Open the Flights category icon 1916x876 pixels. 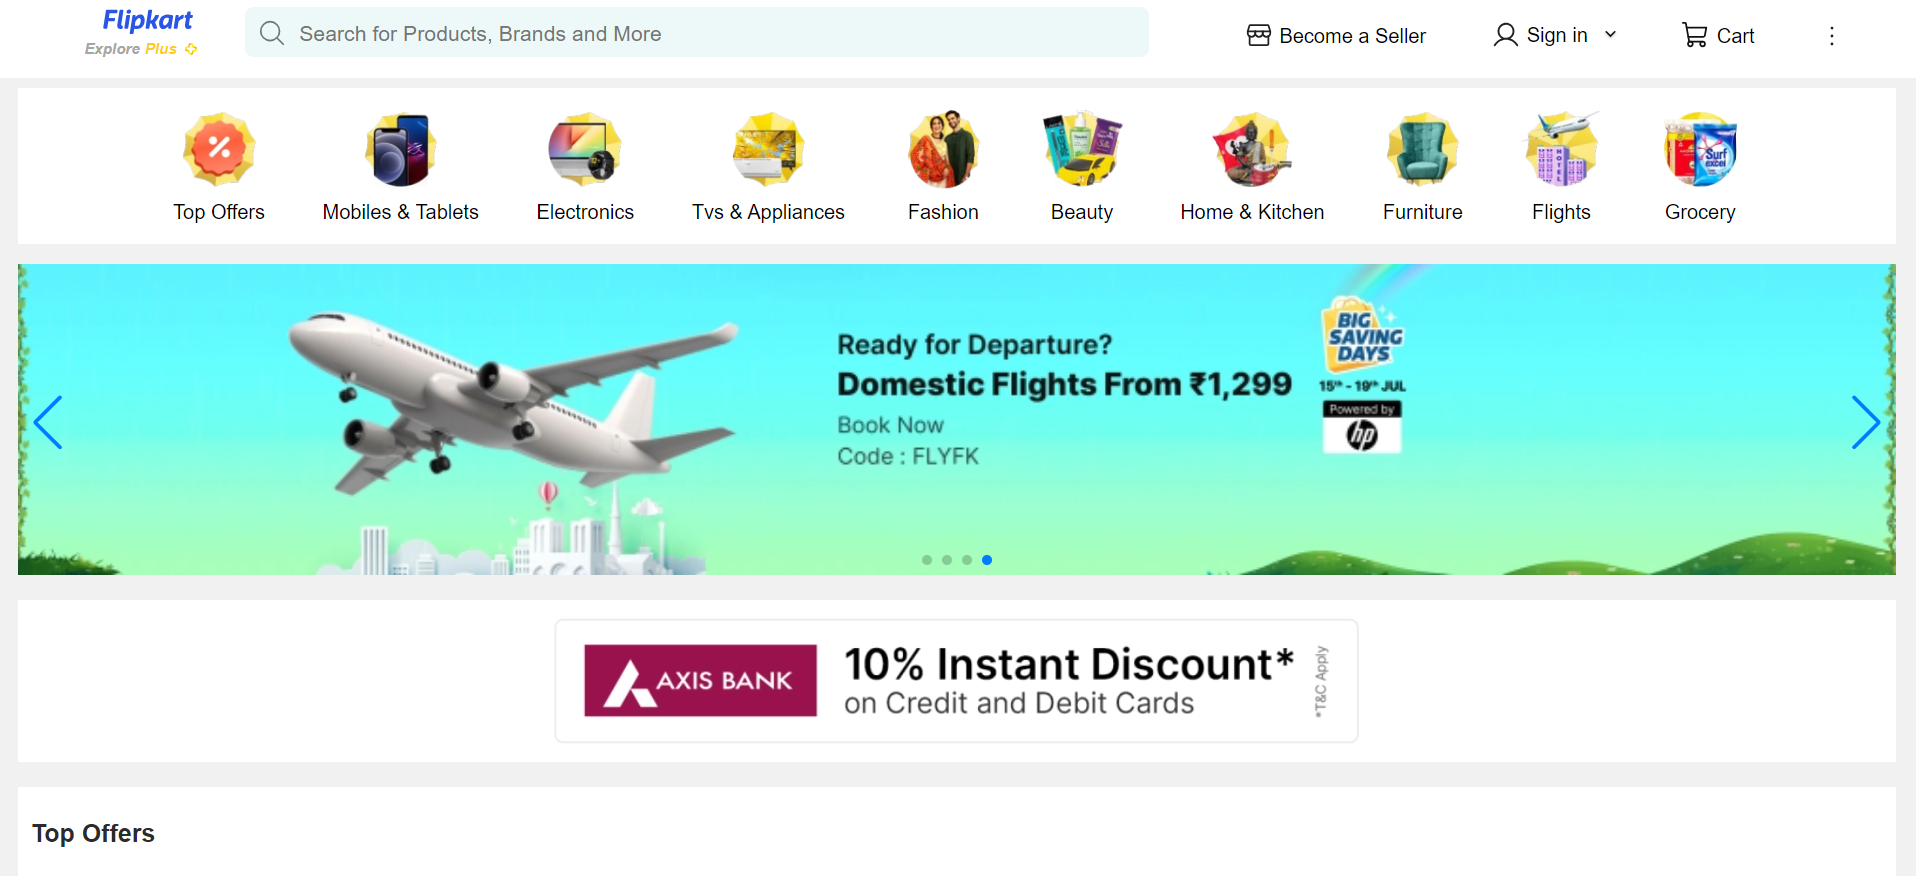pos(1561,149)
